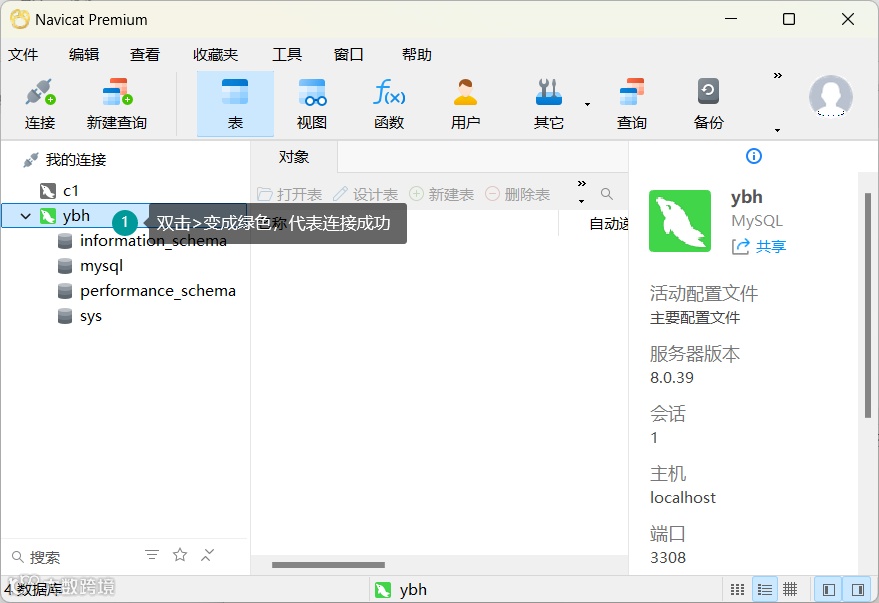
Task: Click the large green MySQL dolphin logo
Action: 680,221
